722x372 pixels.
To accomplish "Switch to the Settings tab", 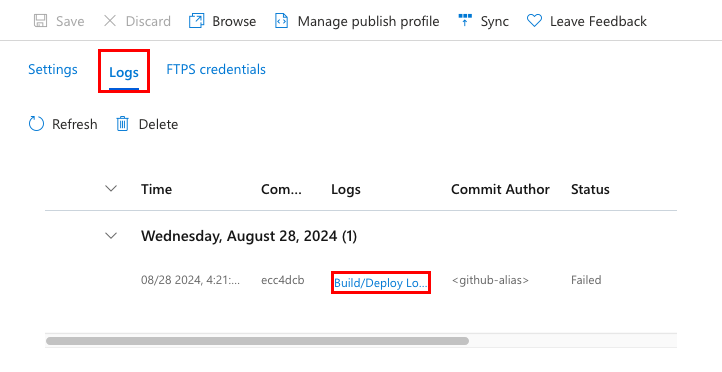I will (53, 70).
